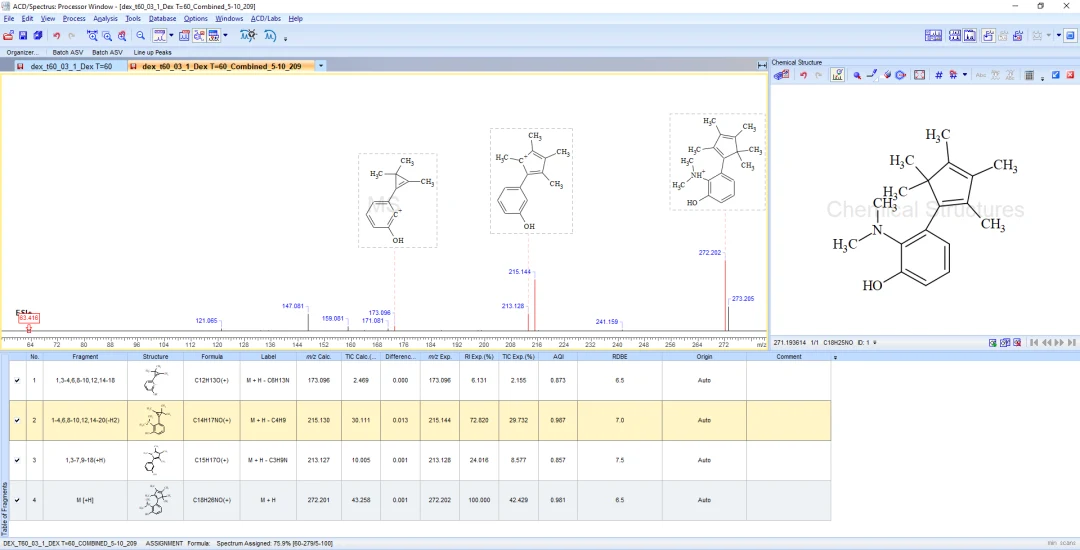Image resolution: width=1080 pixels, height=550 pixels.
Task: Select the eraser tool in Chemical Structure toolbar
Action: point(888,75)
